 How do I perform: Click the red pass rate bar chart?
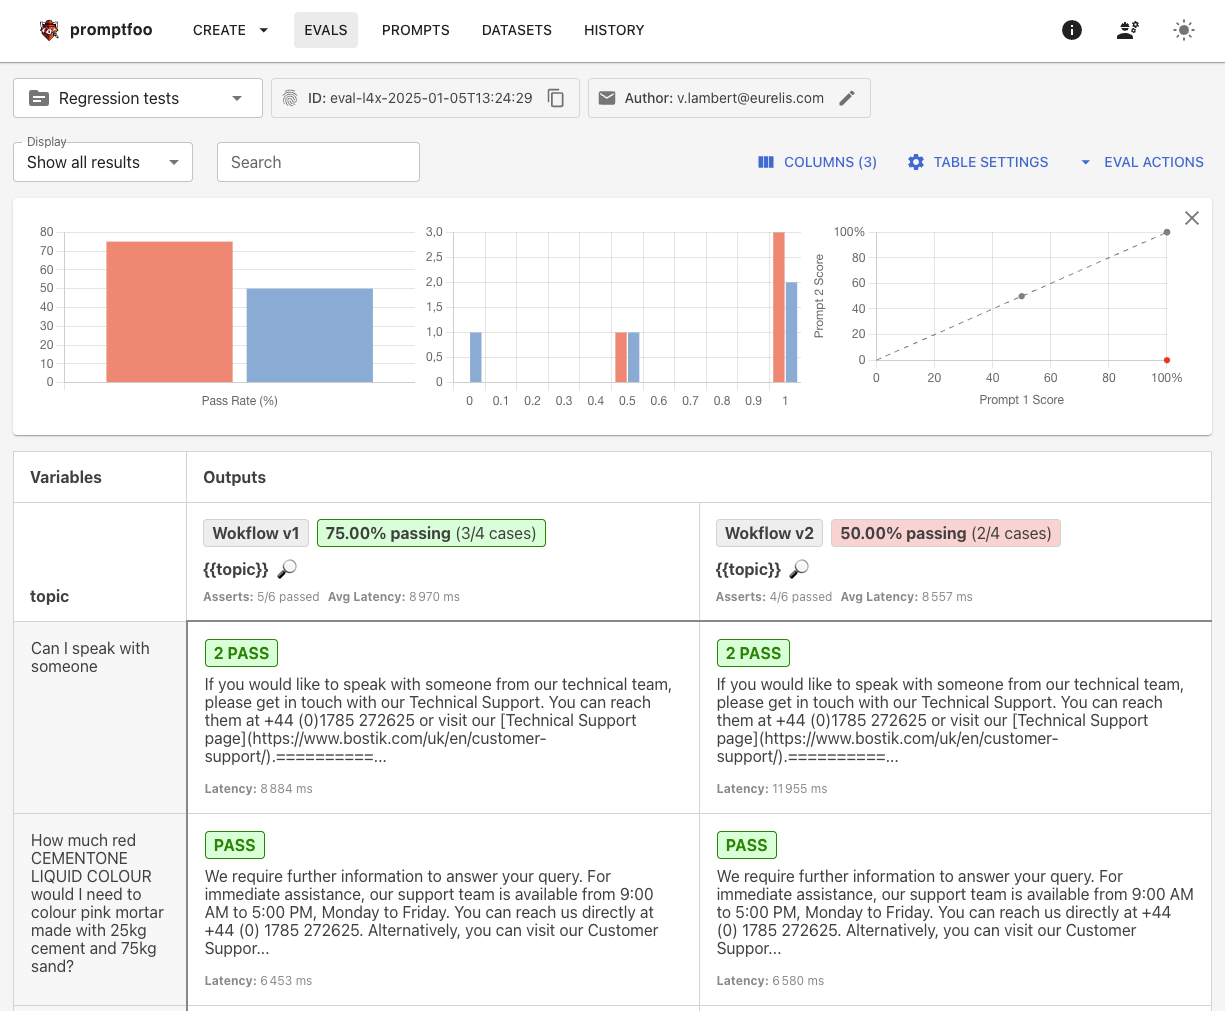[169, 310]
